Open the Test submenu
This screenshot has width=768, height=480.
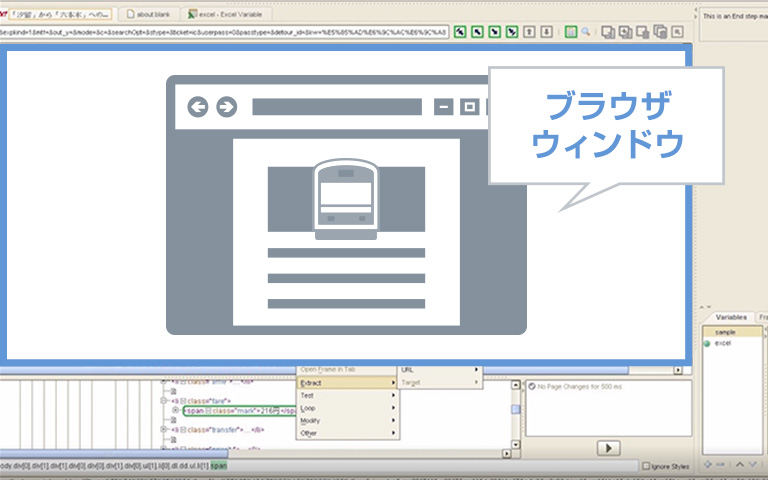point(348,395)
